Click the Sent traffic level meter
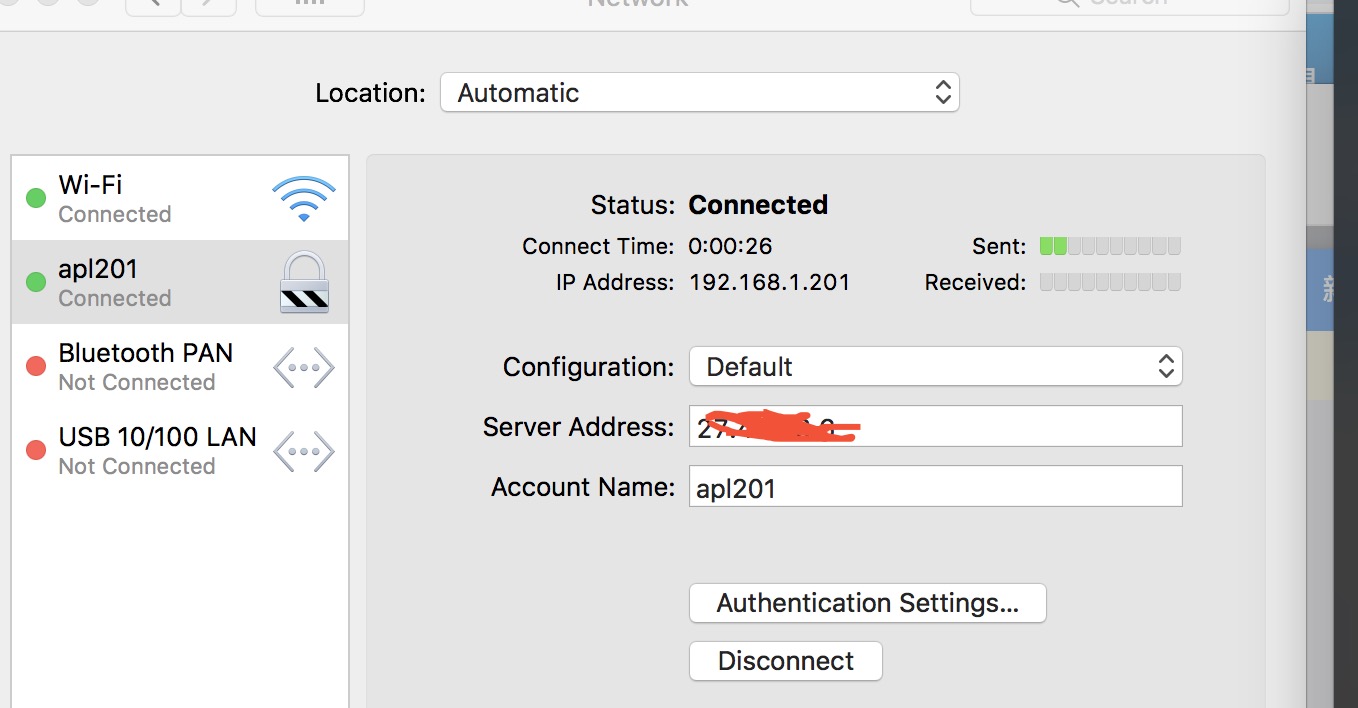The image size is (1358, 708). tap(1110, 246)
